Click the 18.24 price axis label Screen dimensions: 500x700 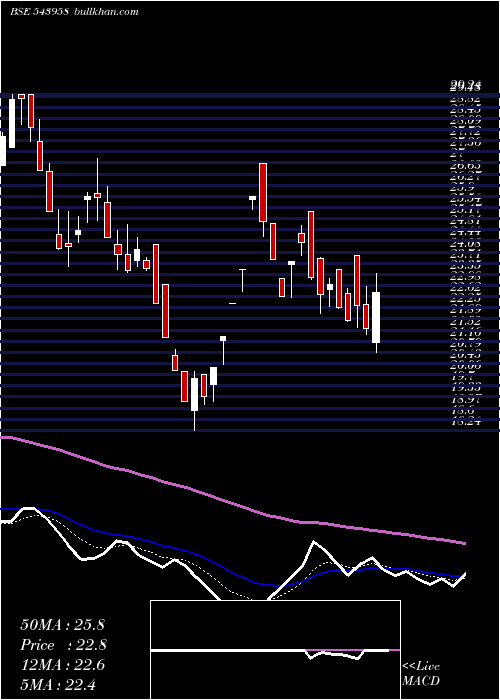point(465,421)
